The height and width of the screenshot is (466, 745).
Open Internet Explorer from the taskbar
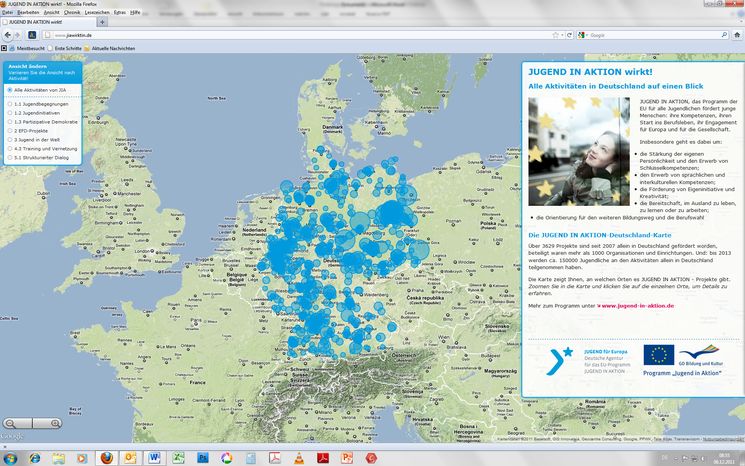pos(35,458)
